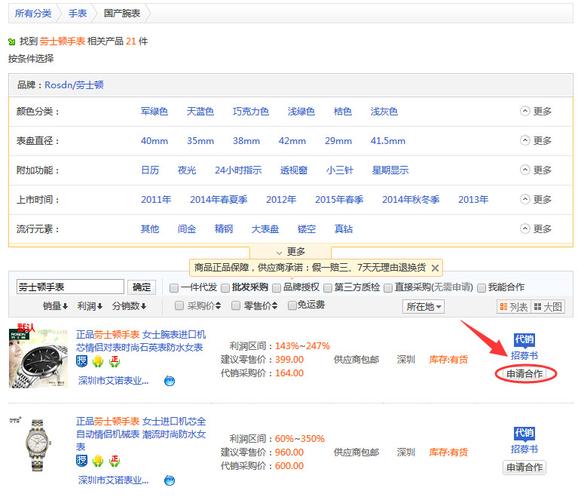578x500 pixels.
Task: Switch to 列表 list view
Action: coord(513,307)
